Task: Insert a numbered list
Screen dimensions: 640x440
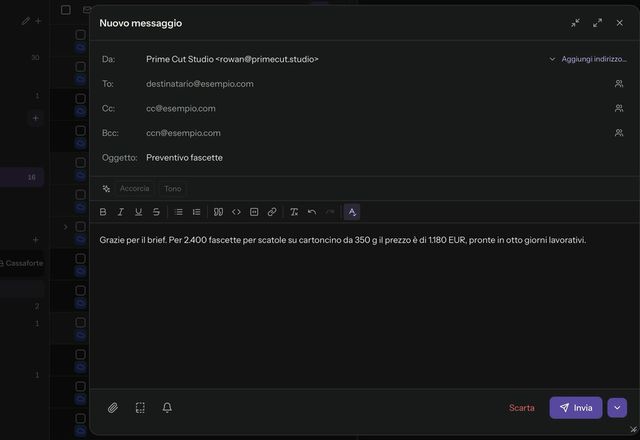Action: (x=196, y=212)
